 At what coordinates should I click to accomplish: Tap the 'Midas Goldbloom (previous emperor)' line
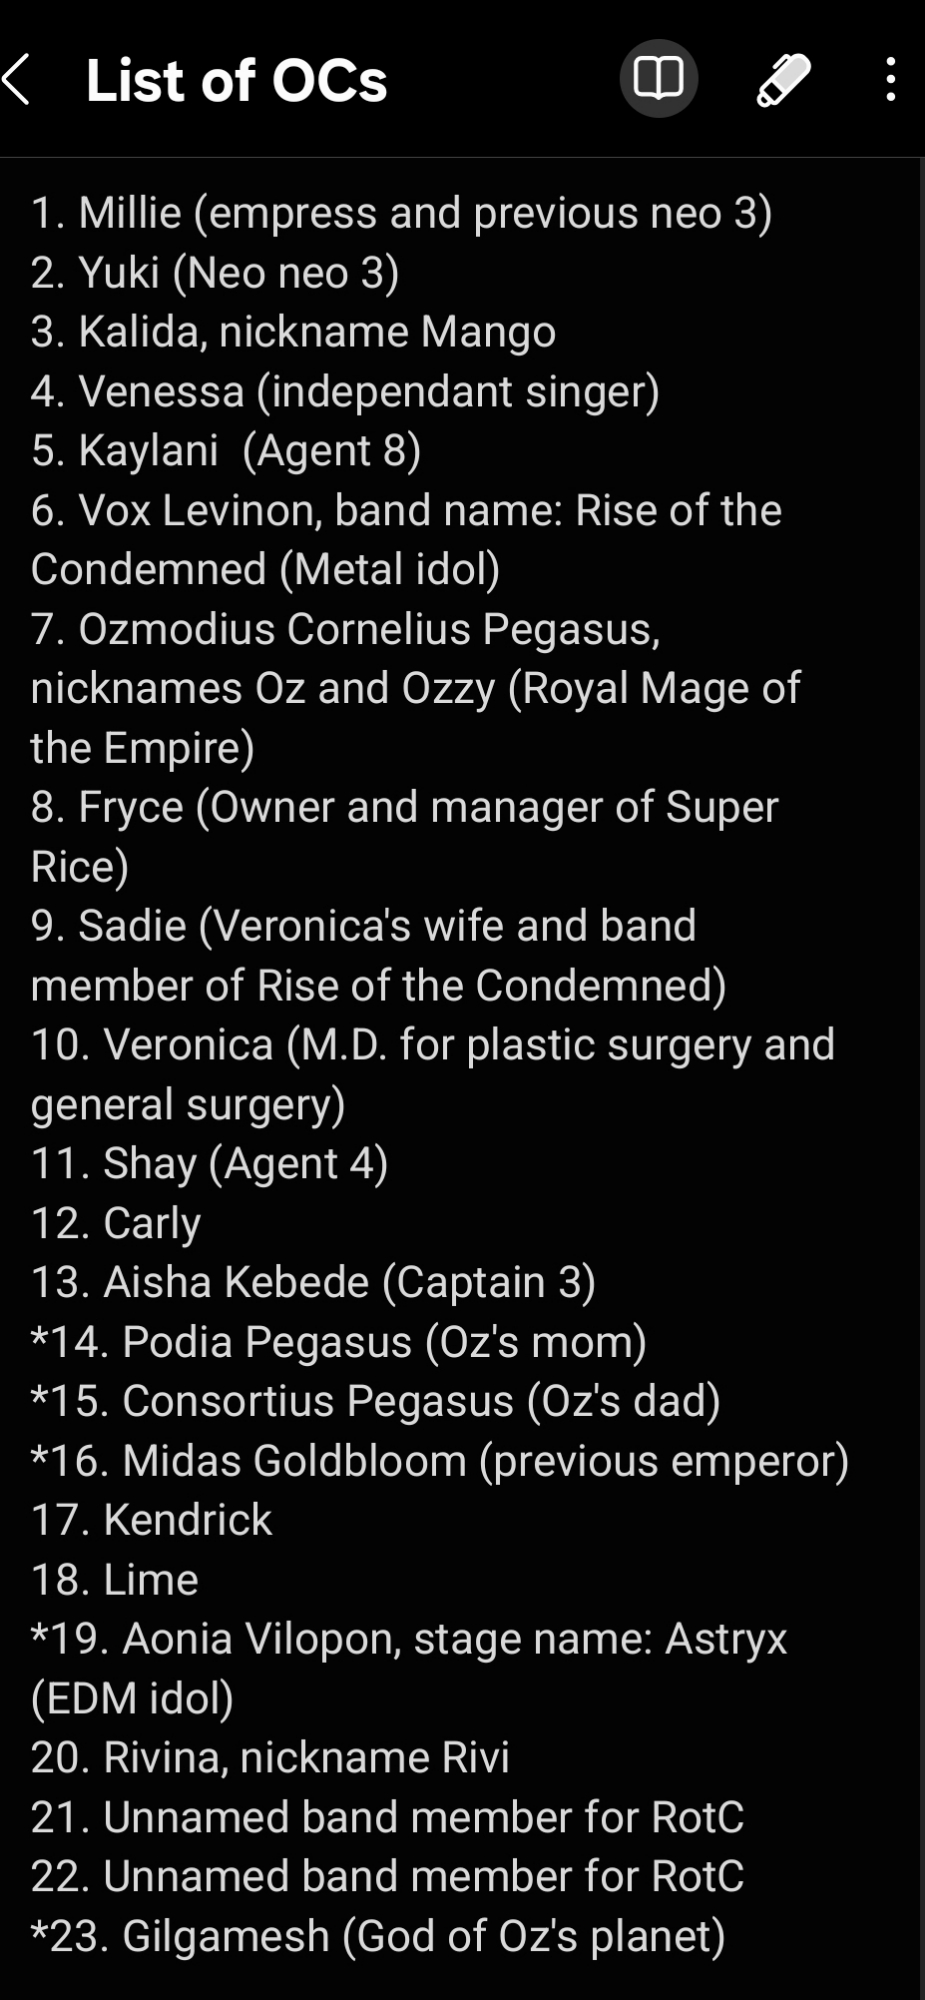pos(440,1461)
